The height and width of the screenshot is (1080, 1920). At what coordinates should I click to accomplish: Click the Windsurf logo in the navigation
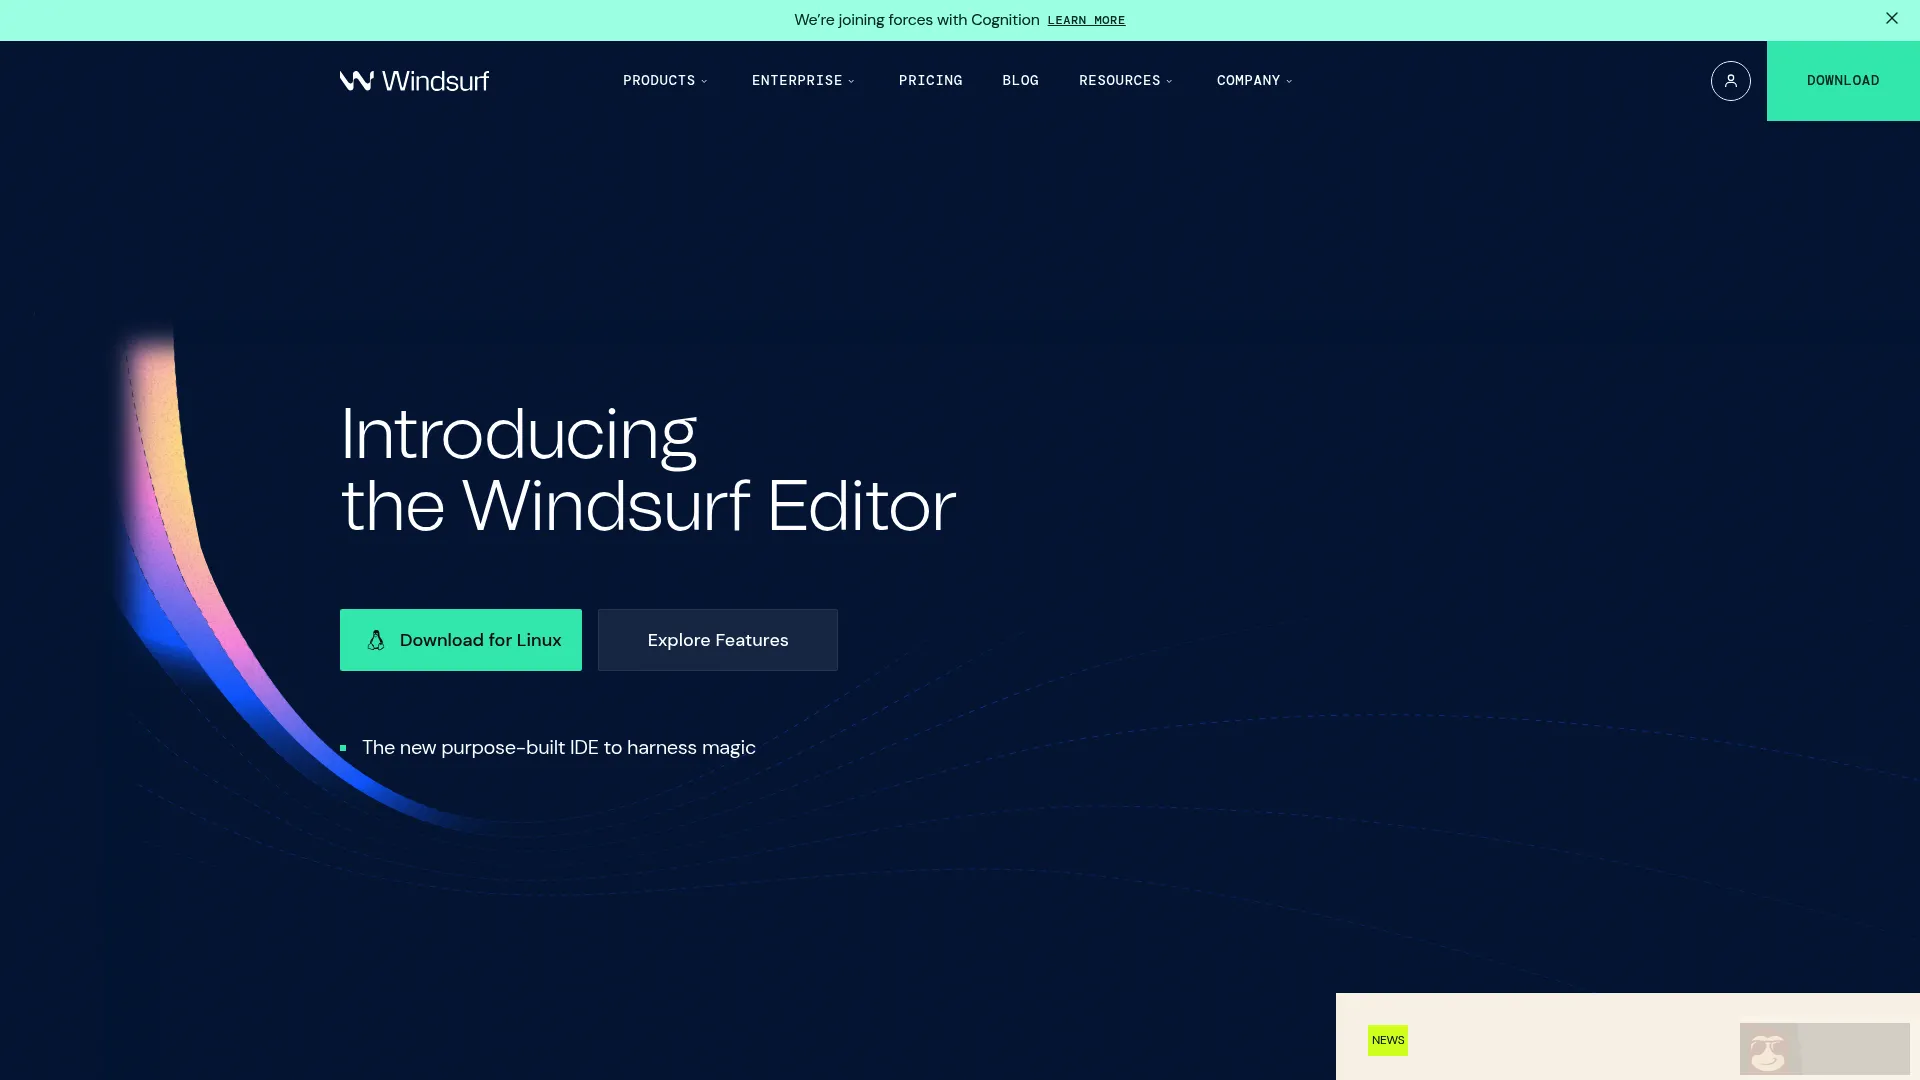coord(414,81)
